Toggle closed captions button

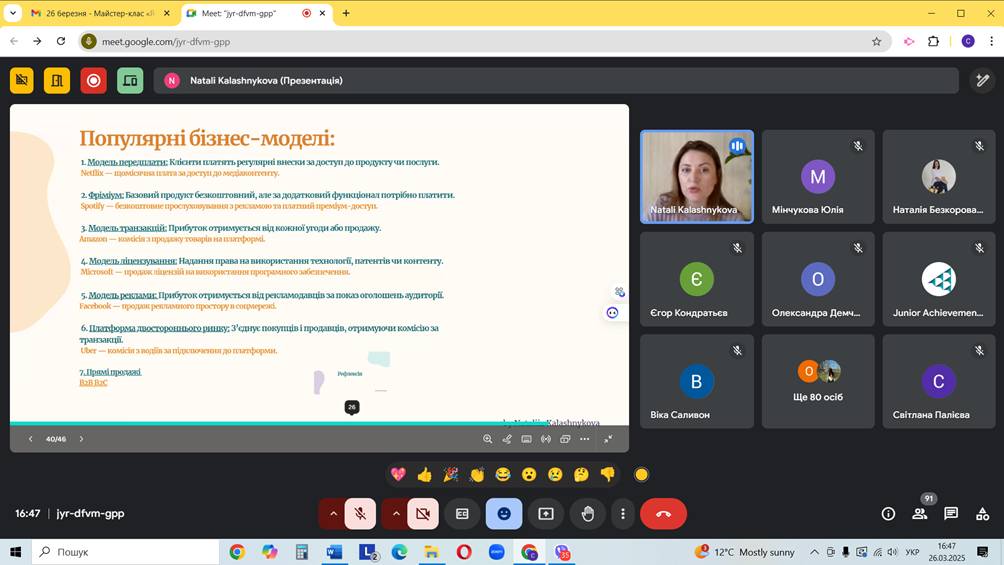point(462,513)
